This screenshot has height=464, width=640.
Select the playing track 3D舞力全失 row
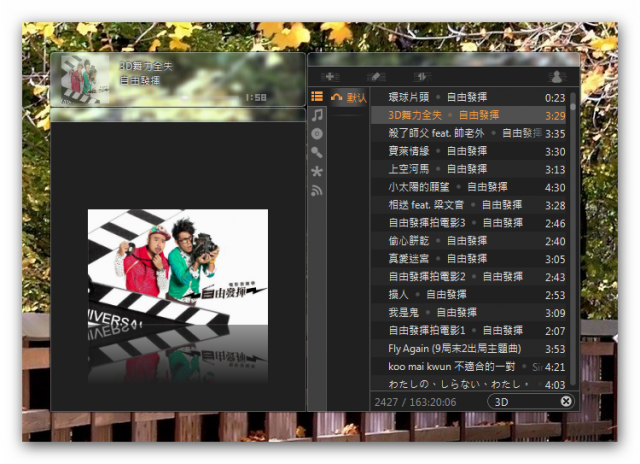point(468,115)
